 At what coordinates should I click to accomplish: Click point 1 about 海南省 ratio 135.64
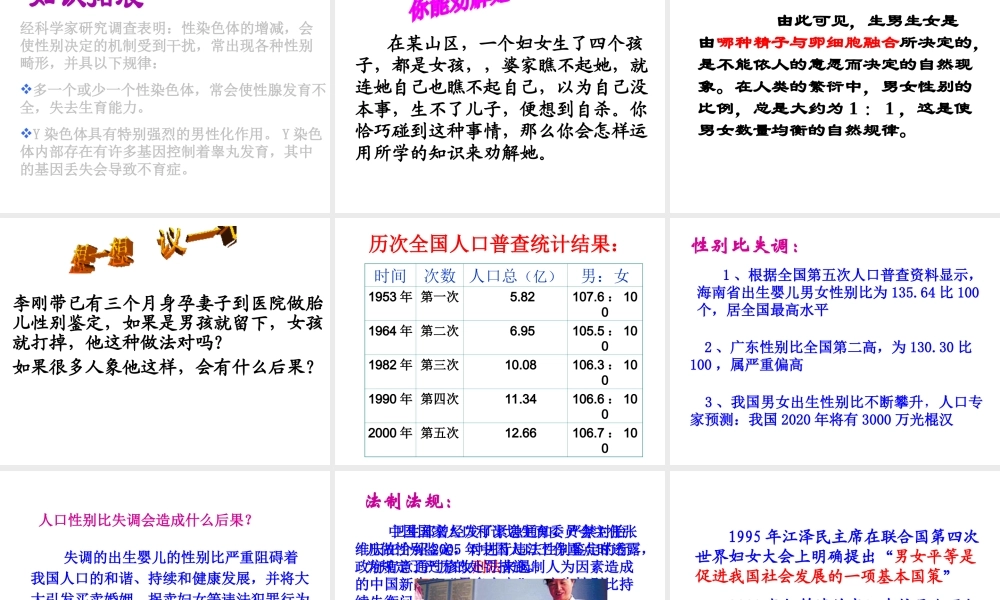pyautogui.click(x=837, y=292)
